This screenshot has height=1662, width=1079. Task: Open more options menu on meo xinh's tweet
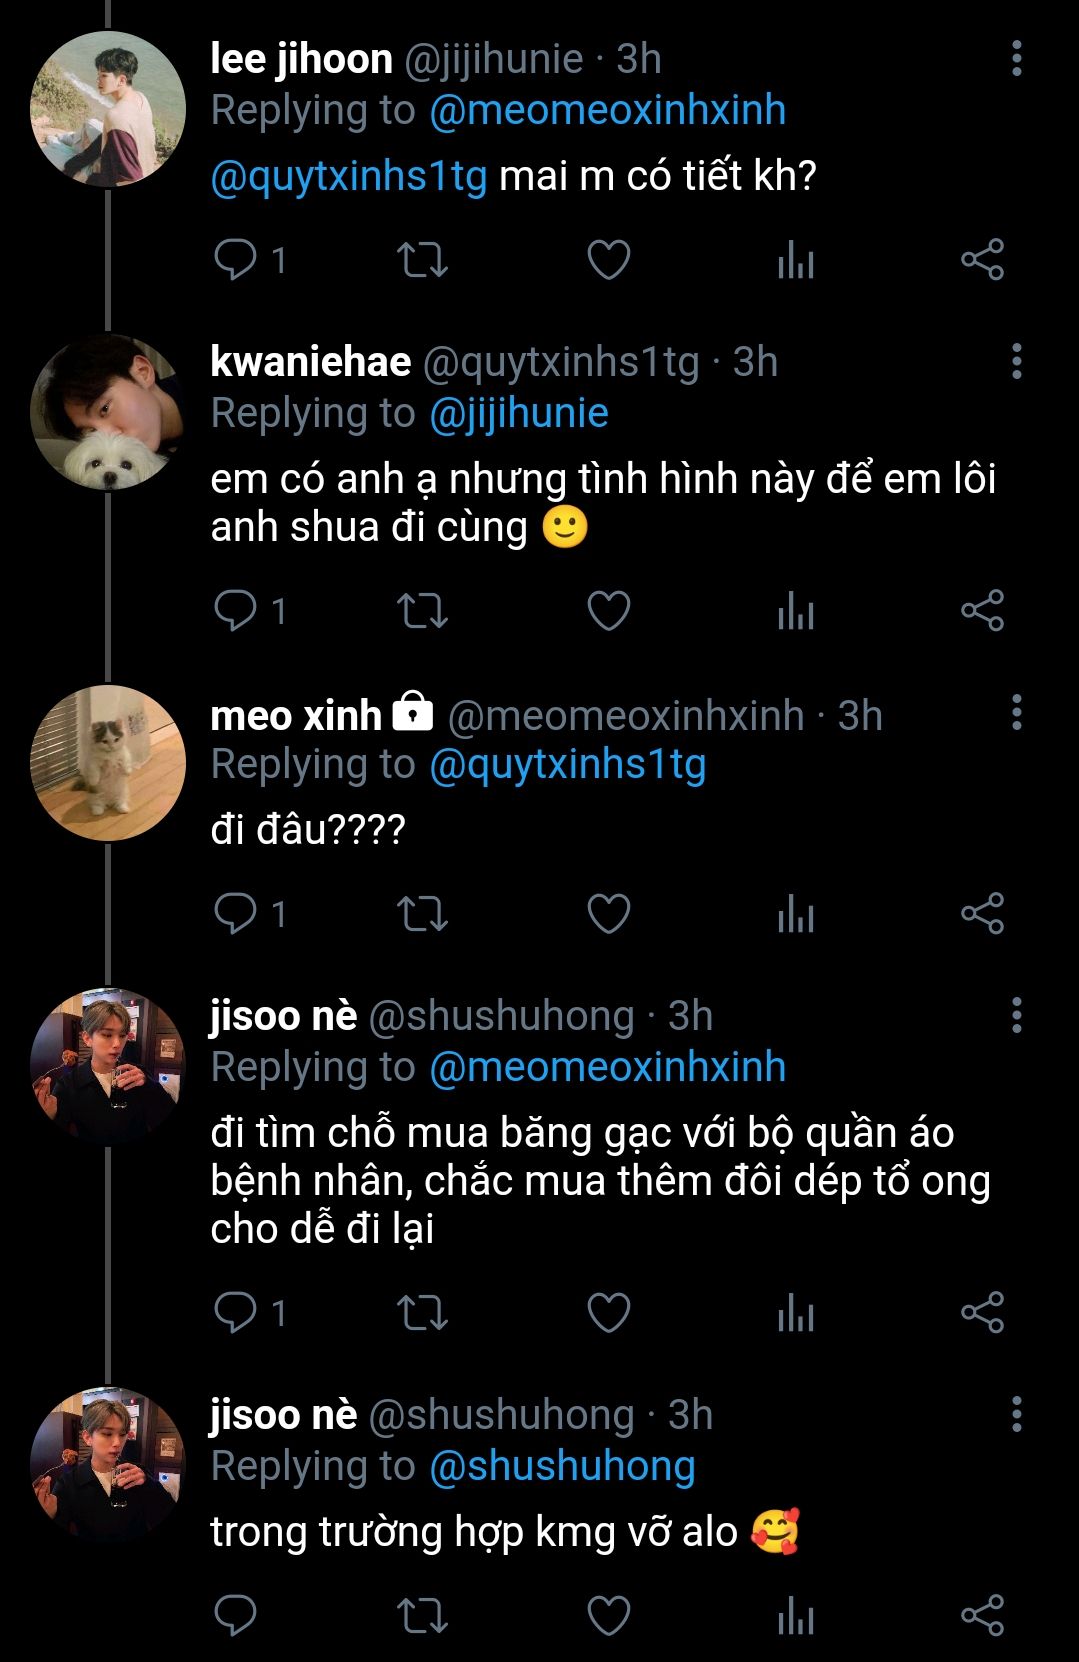point(1016,714)
